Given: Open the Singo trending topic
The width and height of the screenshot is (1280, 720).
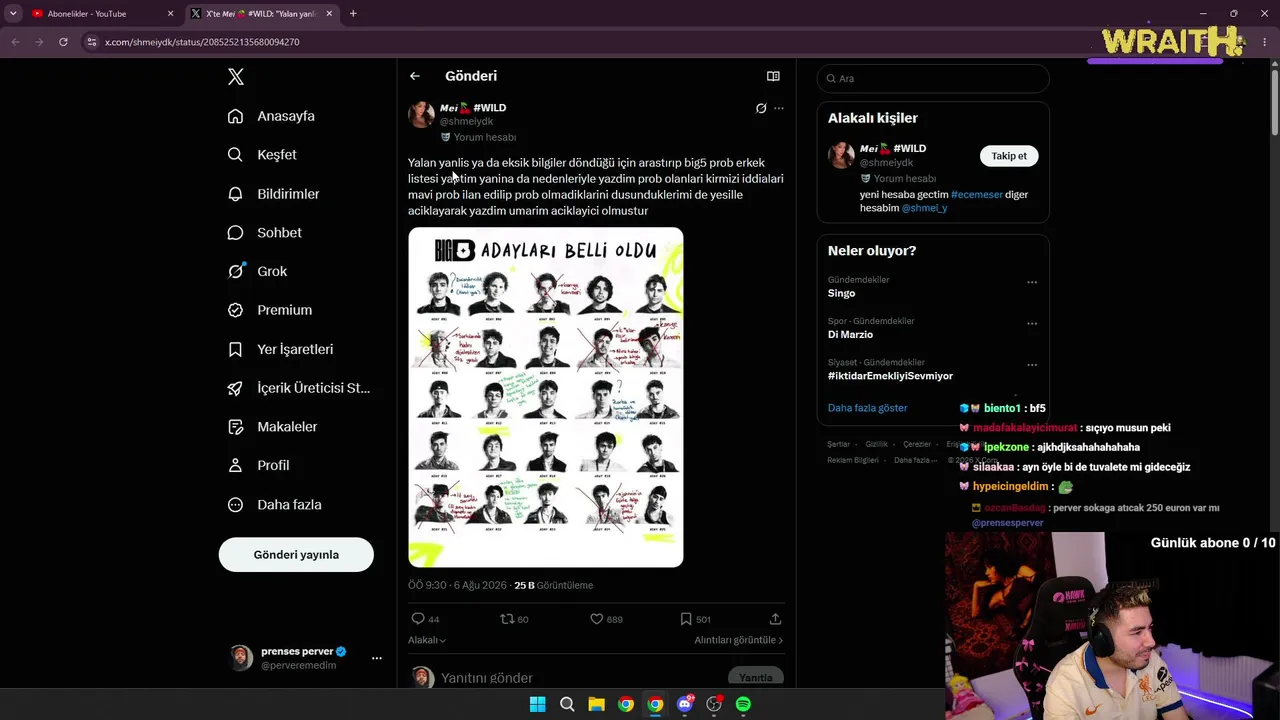Looking at the screenshot, I should [841, 294].
